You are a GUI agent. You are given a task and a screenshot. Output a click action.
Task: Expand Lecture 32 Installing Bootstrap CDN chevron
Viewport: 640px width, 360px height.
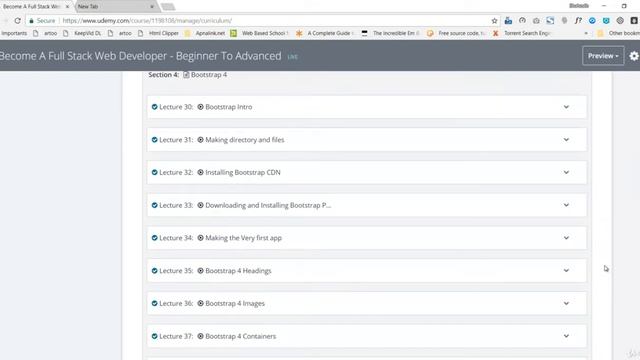tap(566, 172)
